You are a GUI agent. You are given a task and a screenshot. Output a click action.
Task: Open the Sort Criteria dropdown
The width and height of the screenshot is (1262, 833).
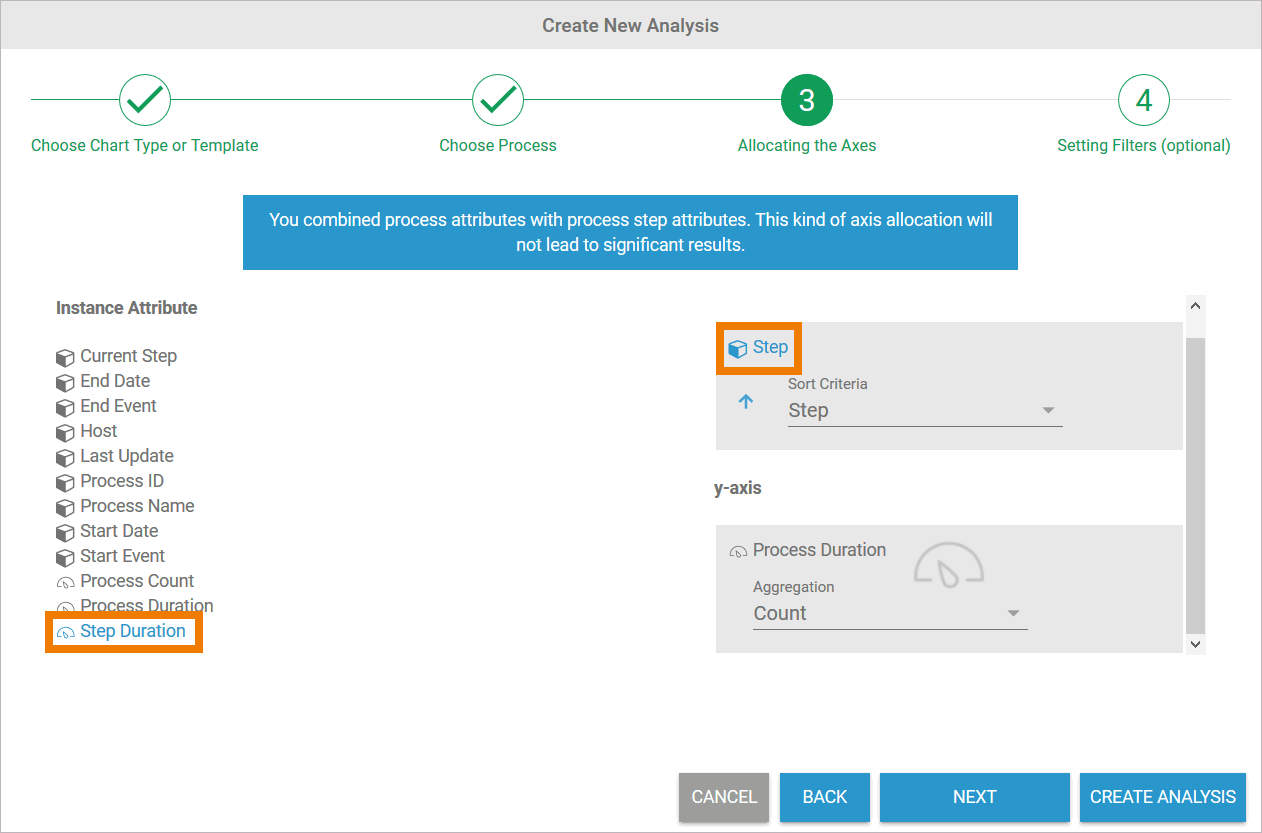point(924,411)
